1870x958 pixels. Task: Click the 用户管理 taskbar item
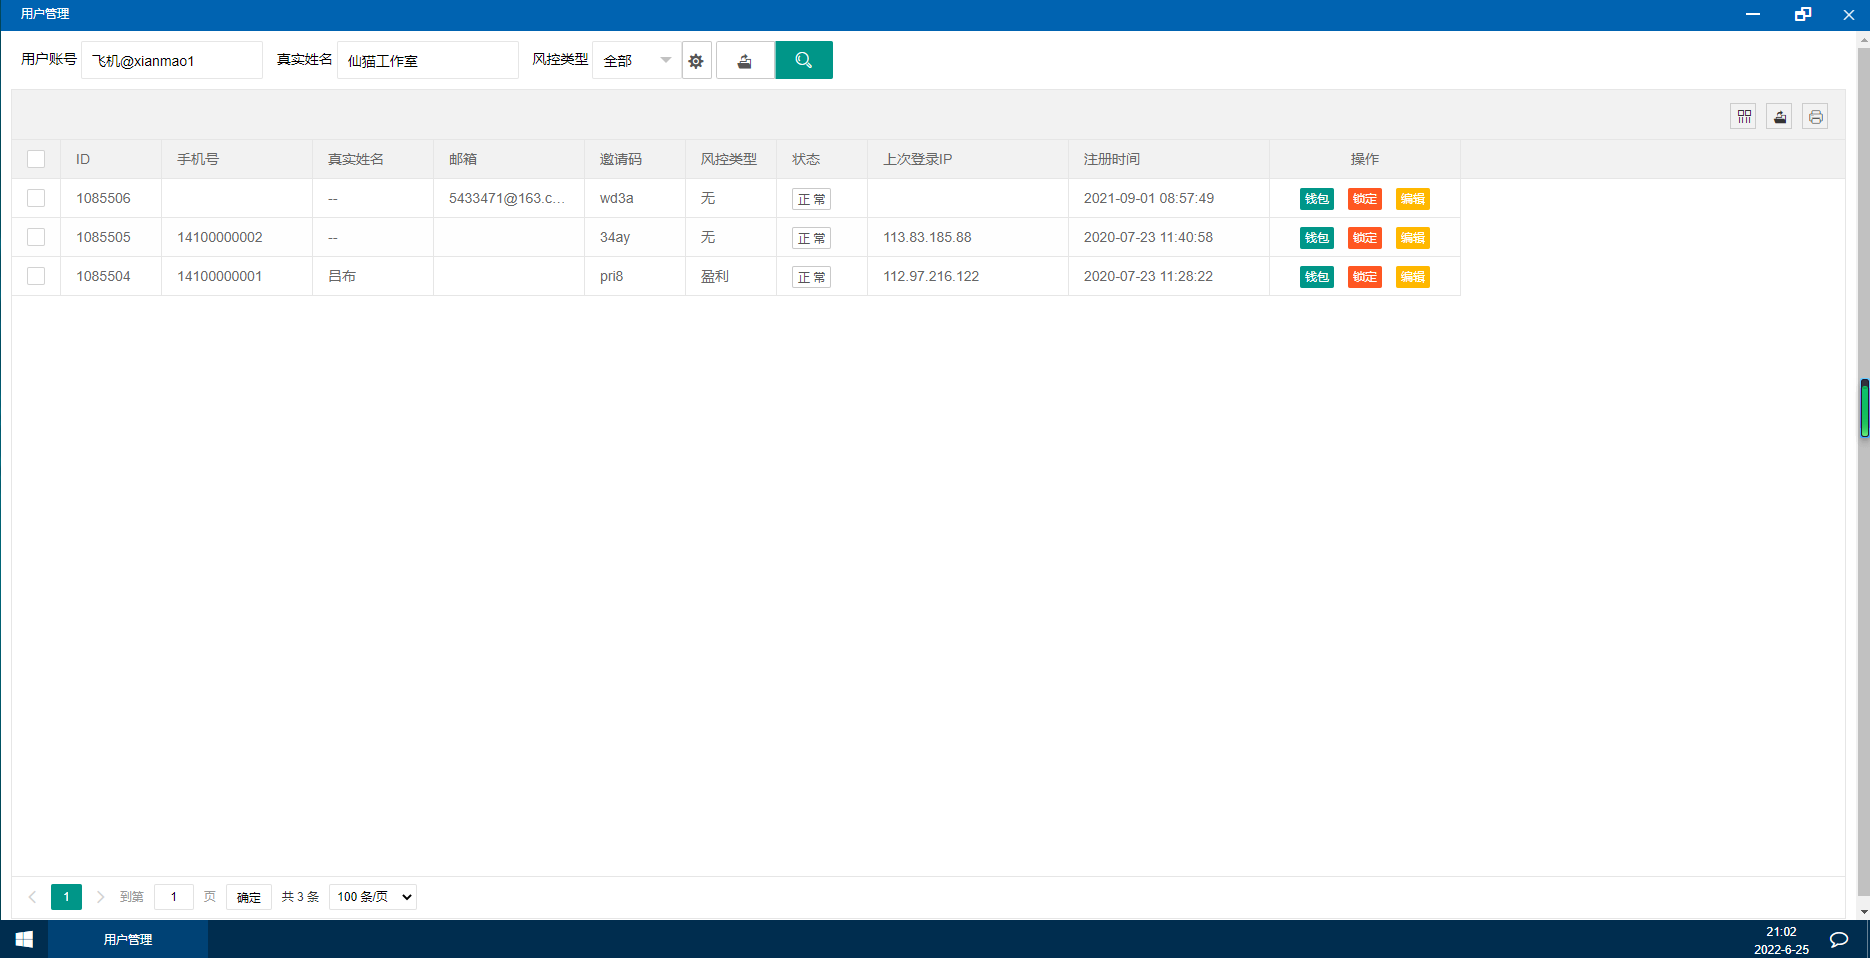click(128, 939)
